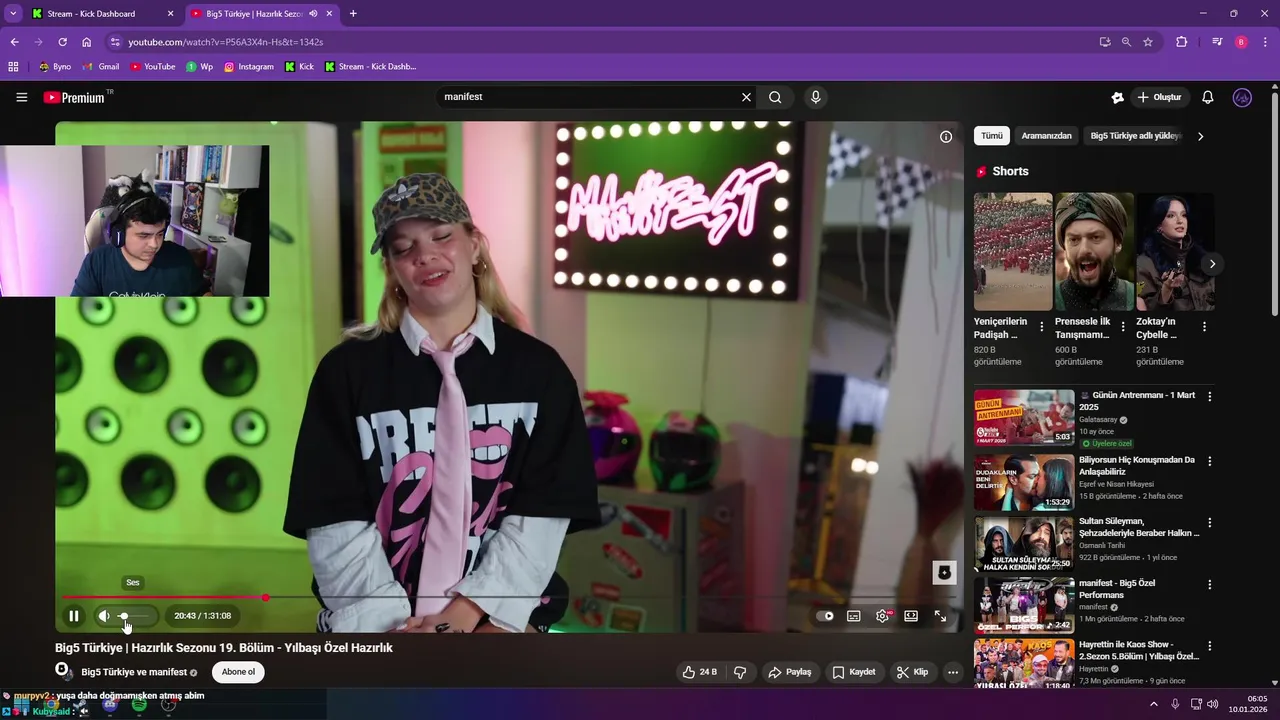Open options for Yeniçerilerin Padişah Short
Screen dimensions: 1280x720
pos(1042,327)
